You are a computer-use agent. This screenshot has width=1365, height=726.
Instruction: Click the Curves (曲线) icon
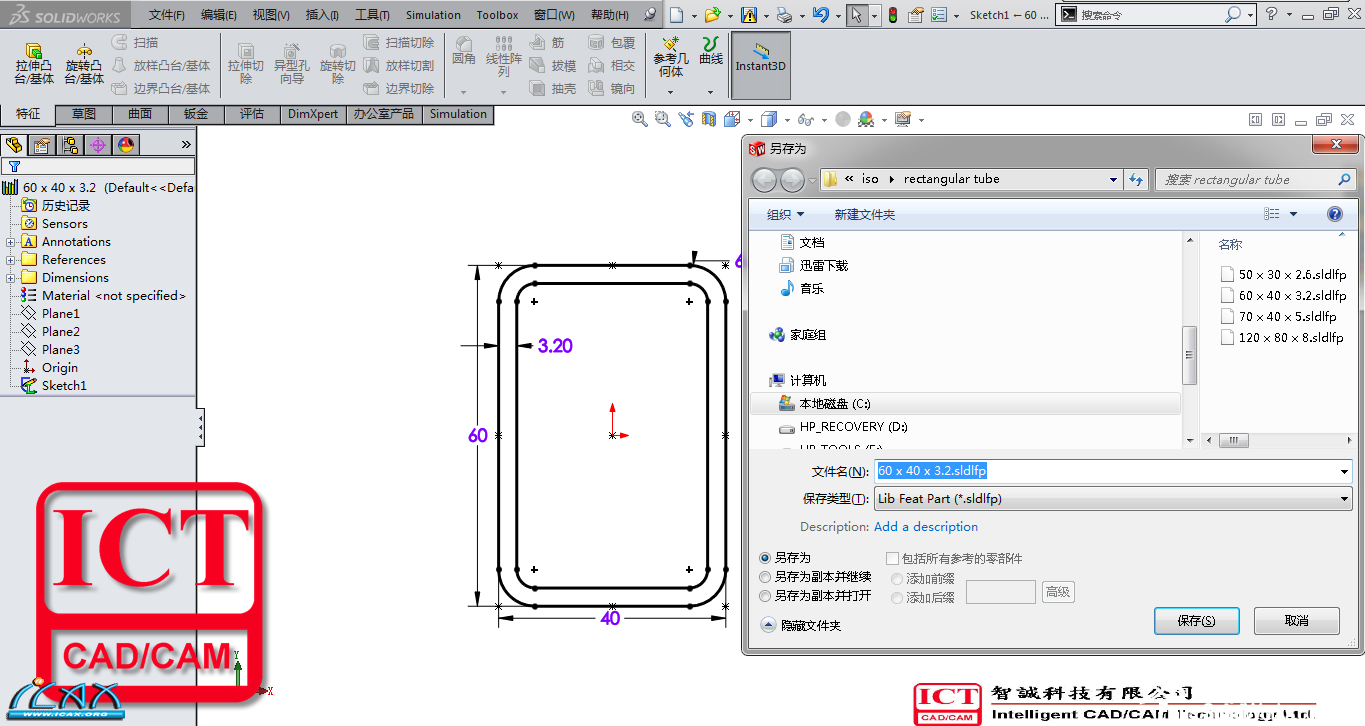[x=710, y=50]
